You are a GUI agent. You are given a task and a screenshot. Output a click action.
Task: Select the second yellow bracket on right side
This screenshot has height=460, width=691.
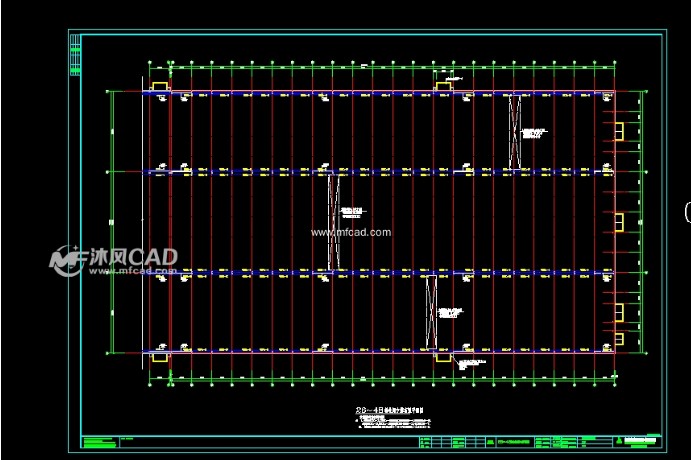click(618, 221)
